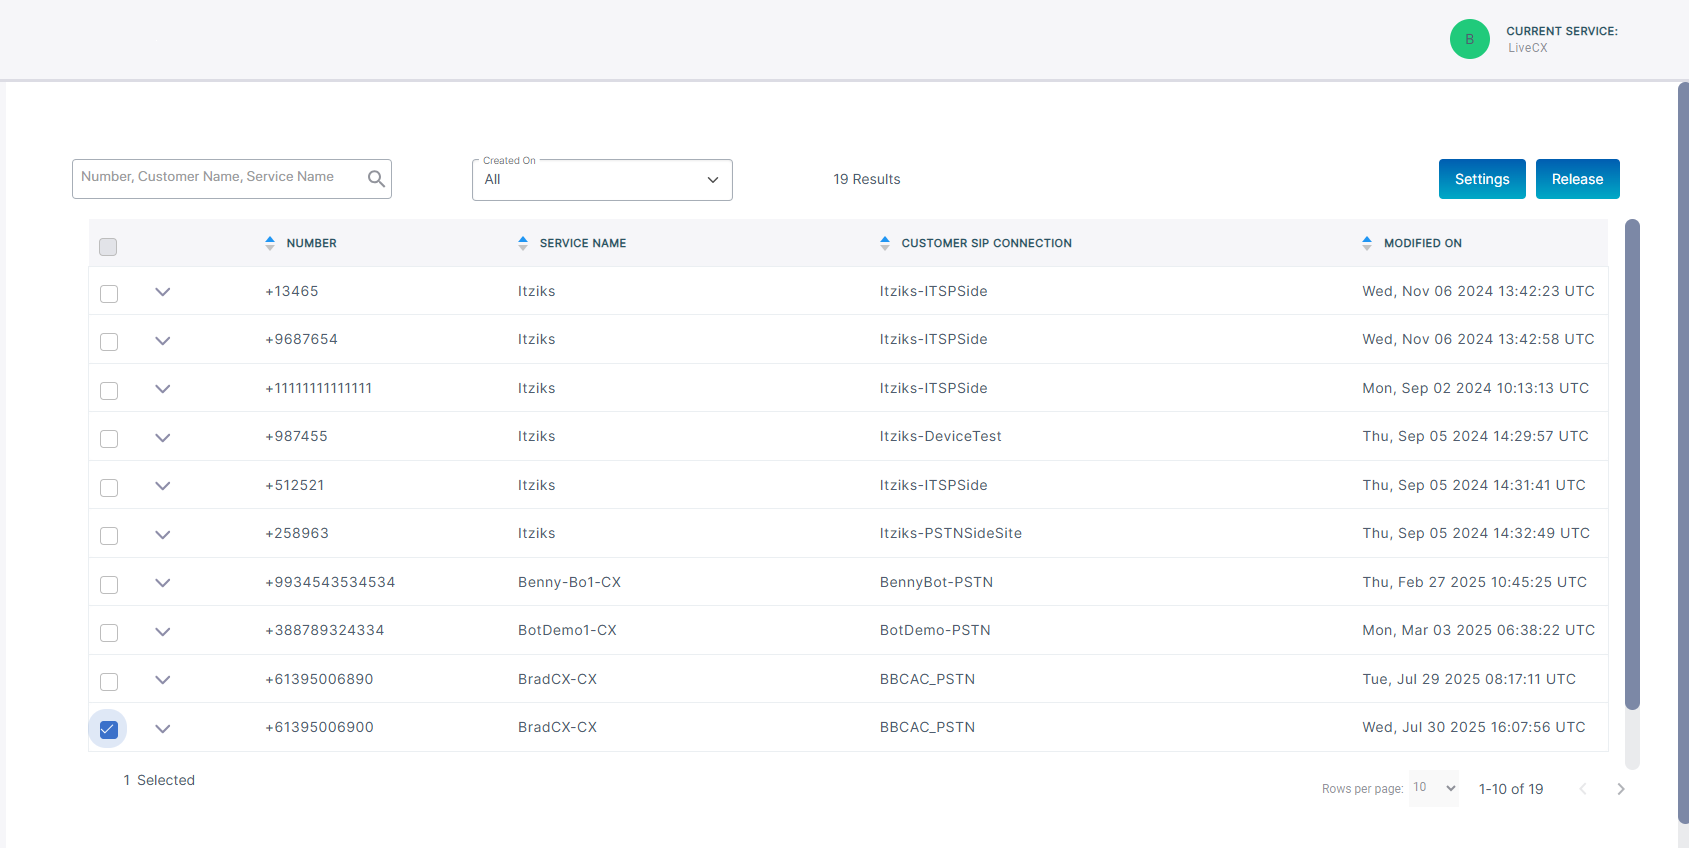Click the MODIFIED ON column header

point(1422,243)
